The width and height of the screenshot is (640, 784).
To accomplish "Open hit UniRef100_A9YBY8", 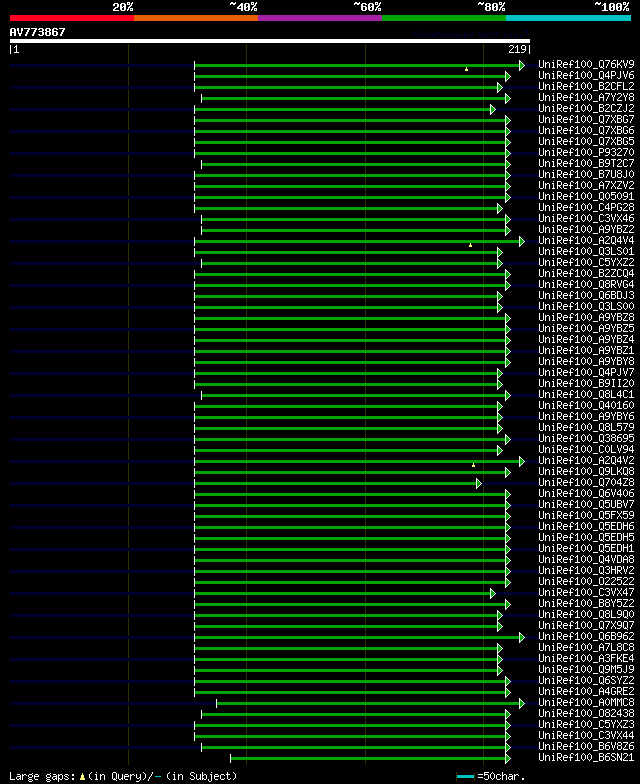I will point(586,362).
